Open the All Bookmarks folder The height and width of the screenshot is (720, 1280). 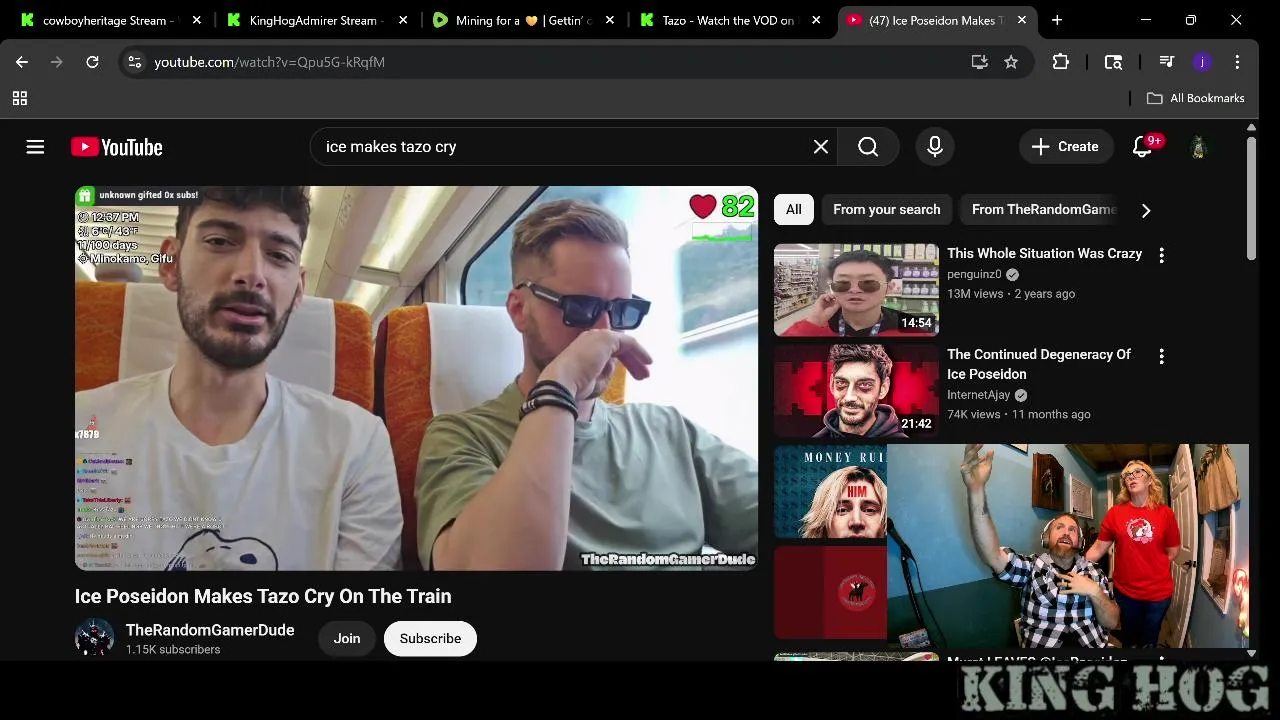click(x=1196, y=98)
